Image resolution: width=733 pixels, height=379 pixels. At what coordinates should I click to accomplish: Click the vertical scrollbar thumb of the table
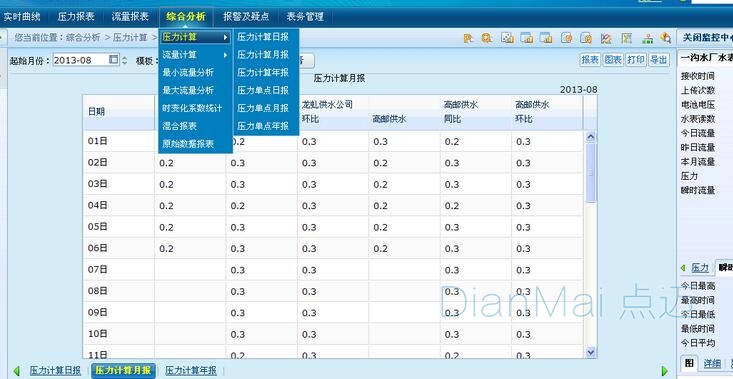point(590,172)
